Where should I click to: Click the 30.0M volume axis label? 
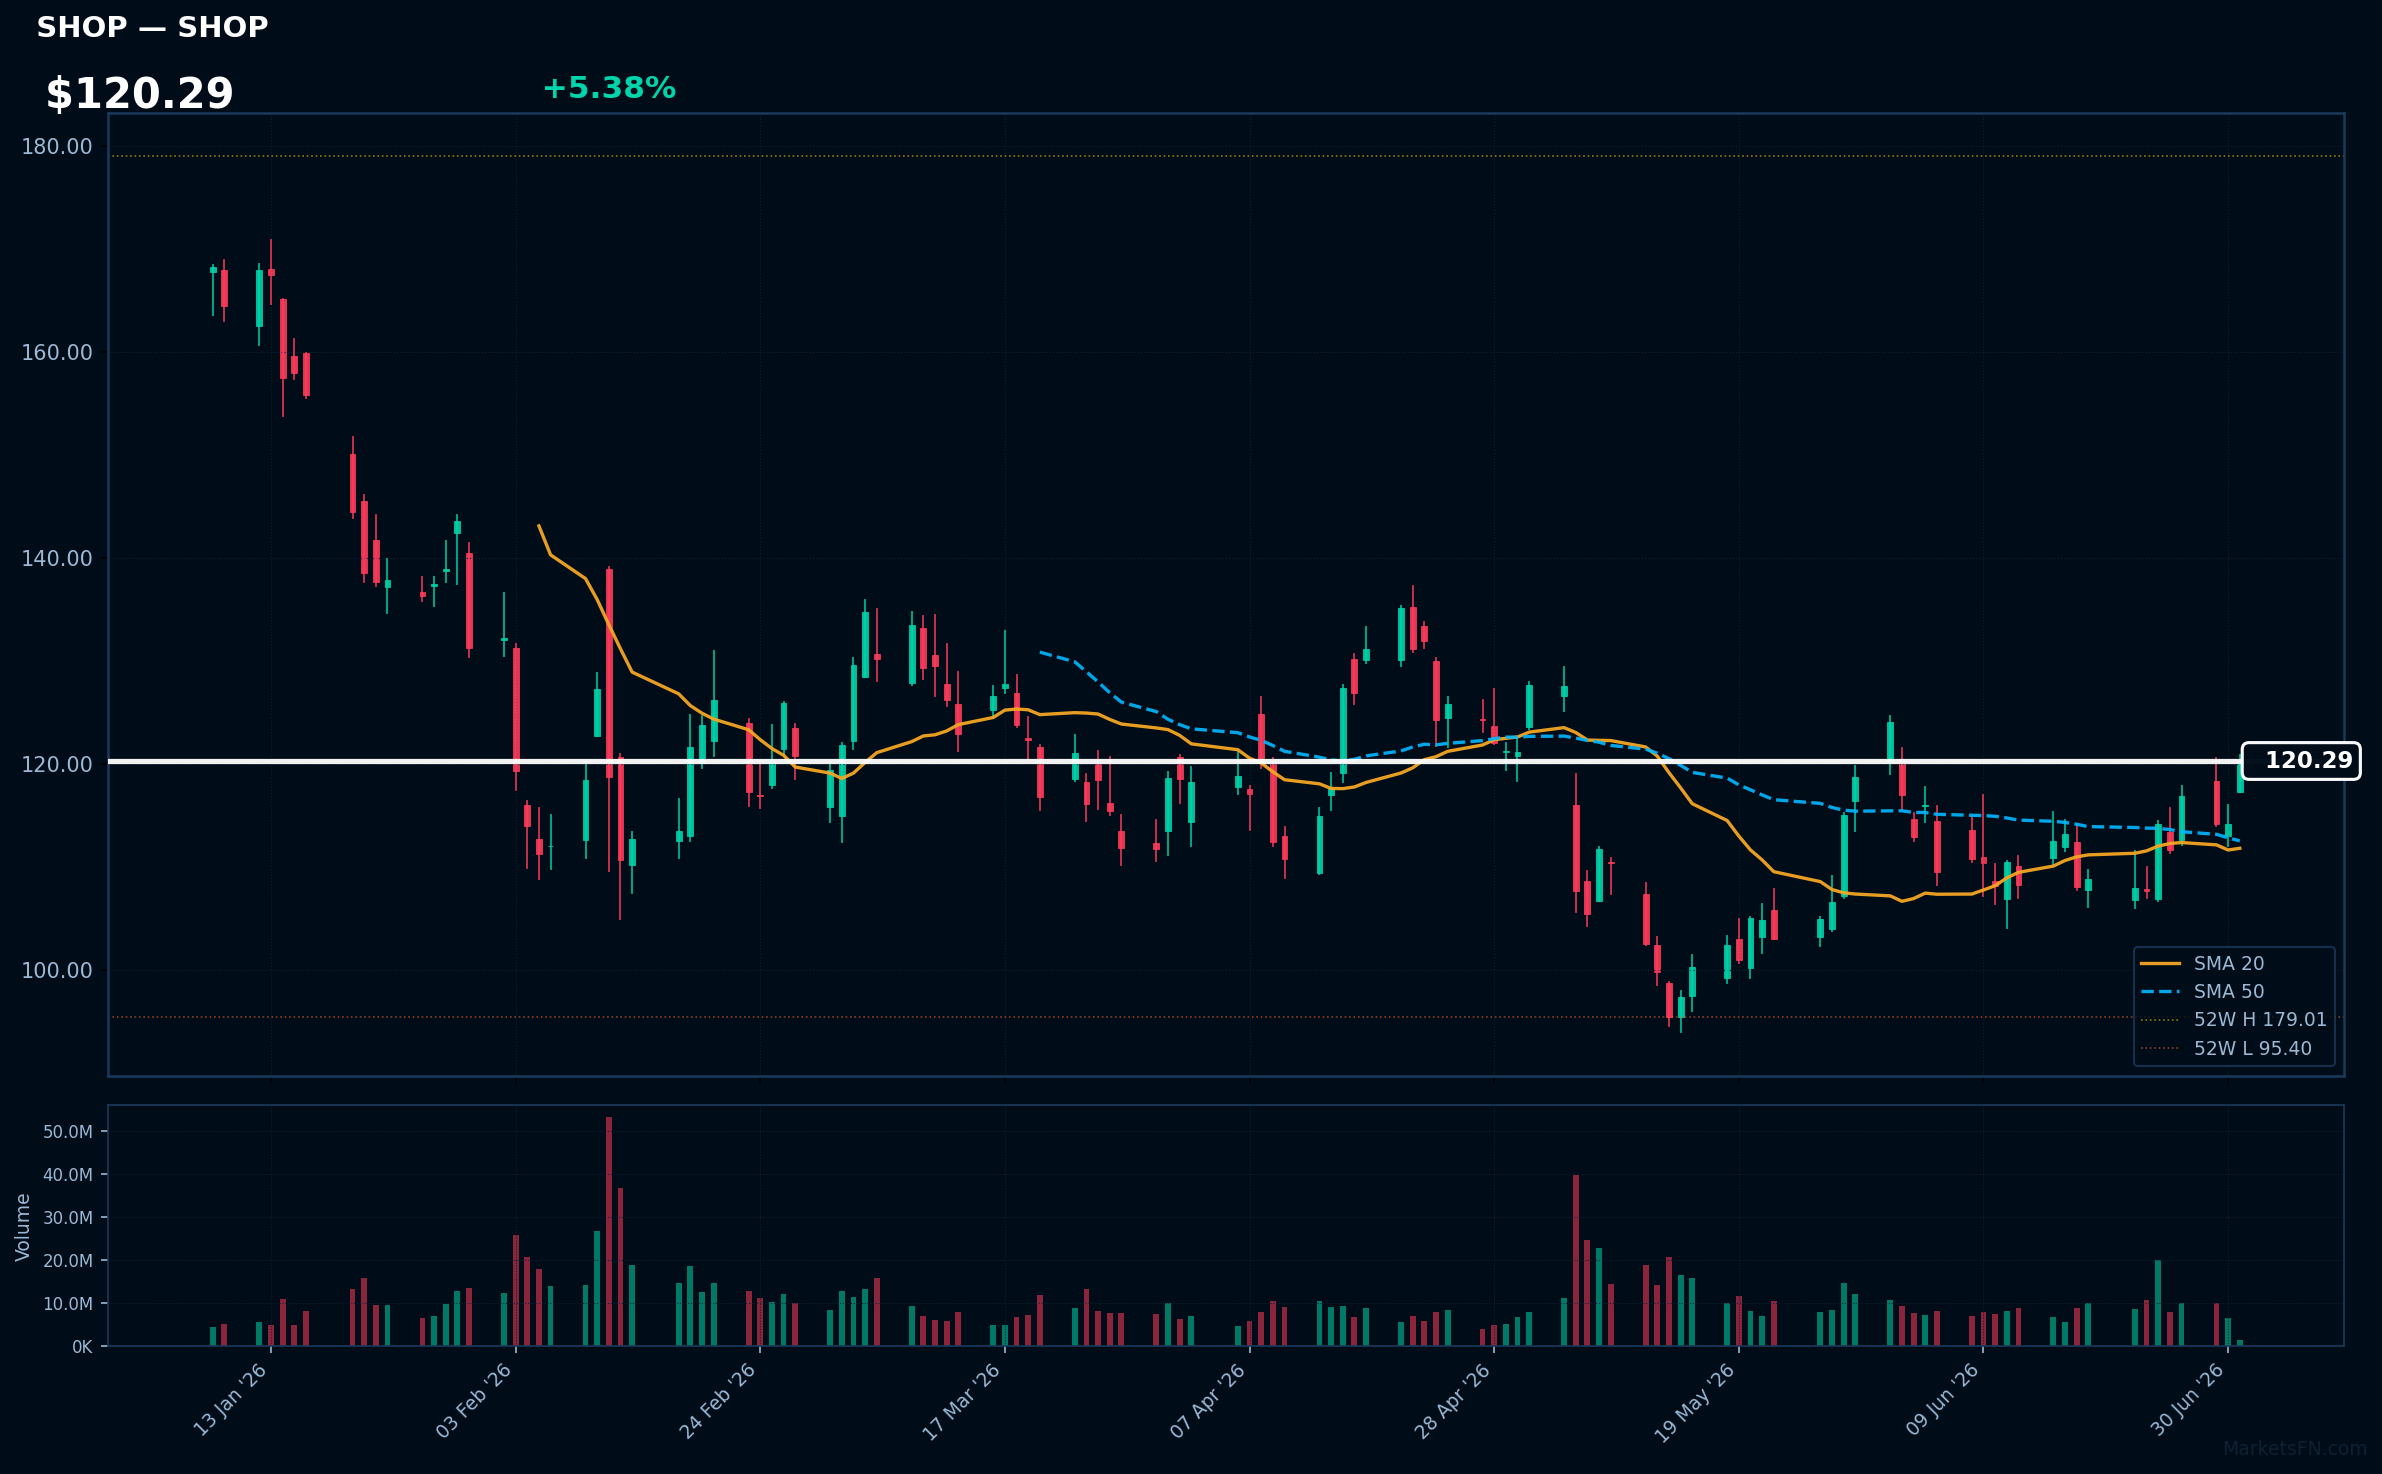pos(68,1218)
